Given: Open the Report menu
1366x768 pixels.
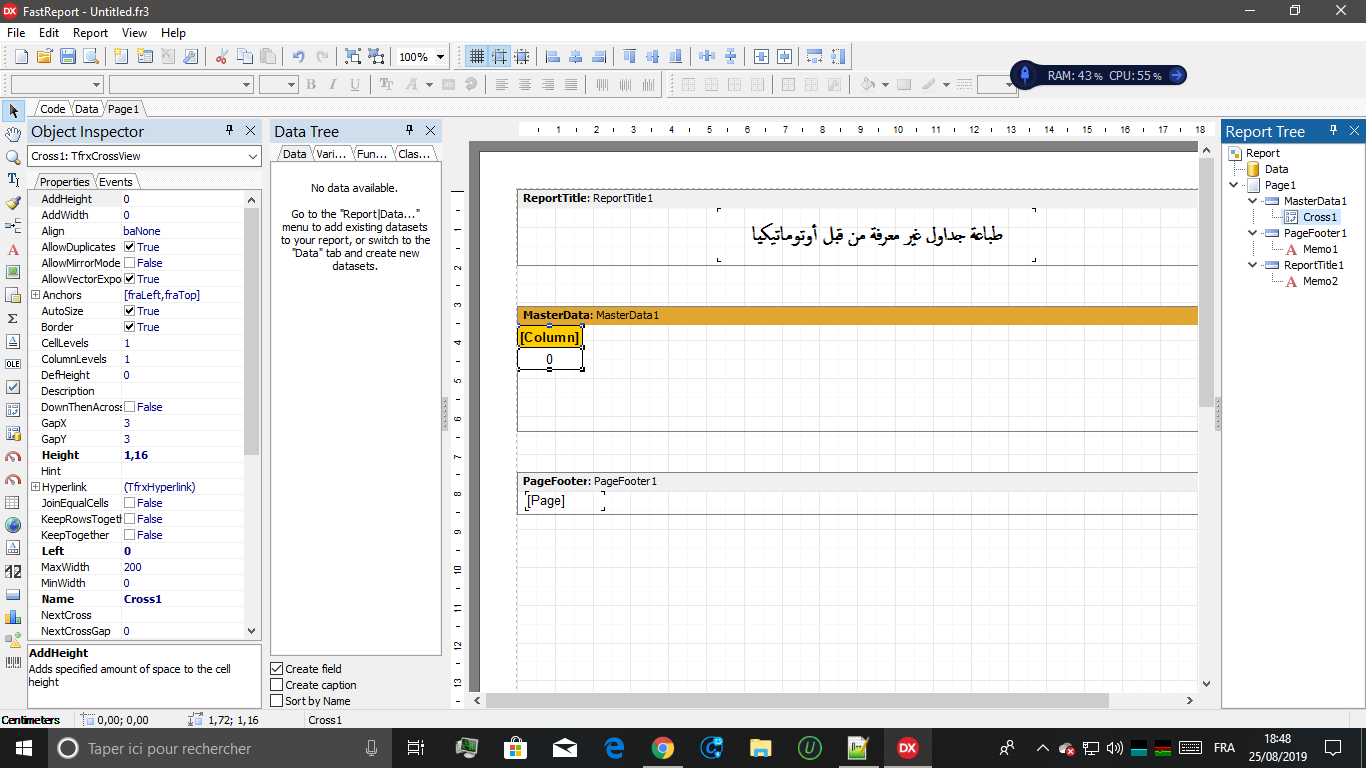Looking at the screenshot, I should click(90, 33).
